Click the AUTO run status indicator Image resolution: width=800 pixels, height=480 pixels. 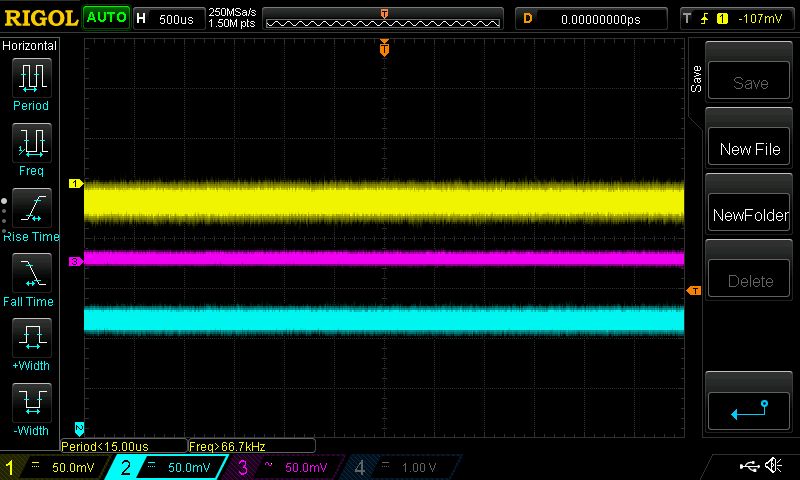pos(106,18)
